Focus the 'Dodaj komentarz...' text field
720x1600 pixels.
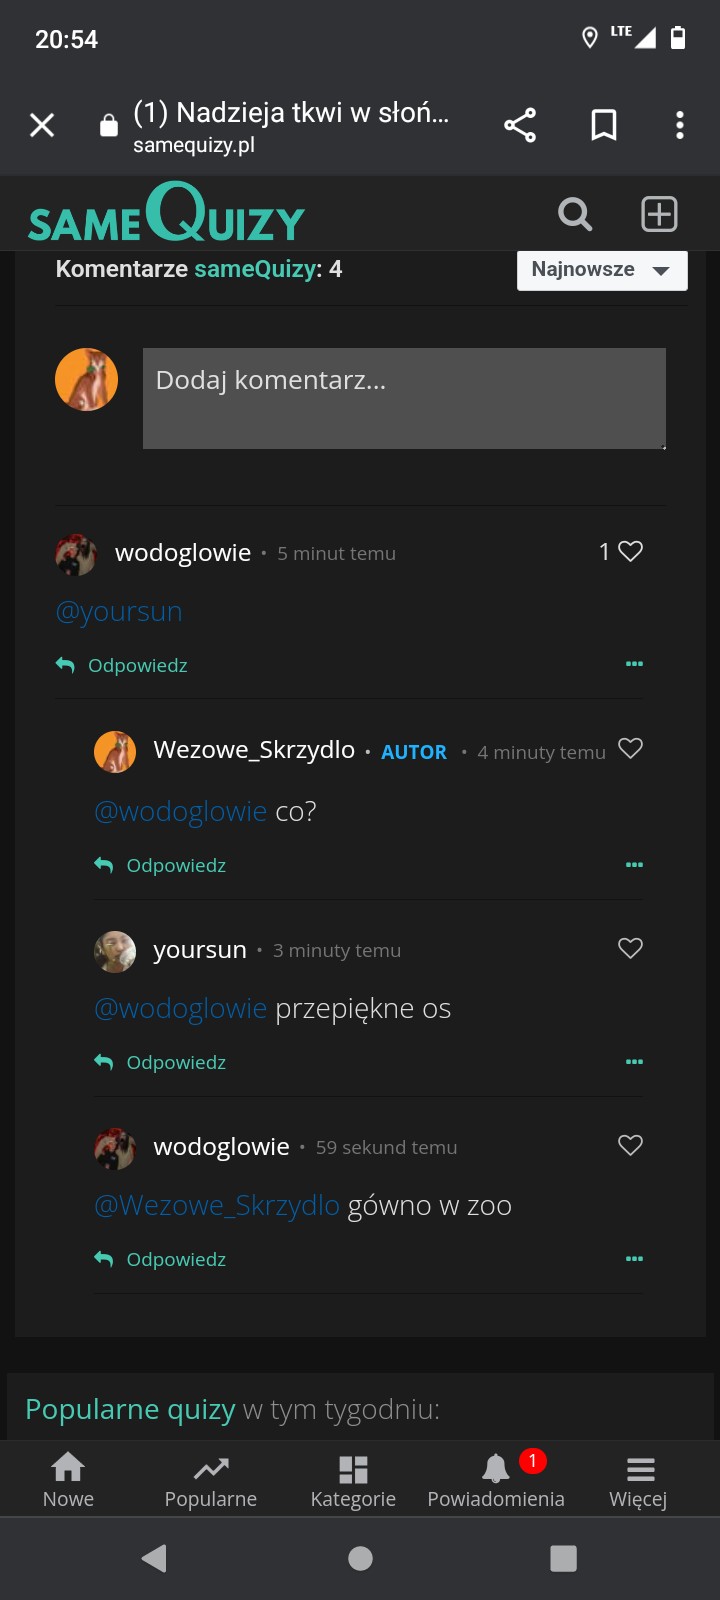tap(404, 398)
